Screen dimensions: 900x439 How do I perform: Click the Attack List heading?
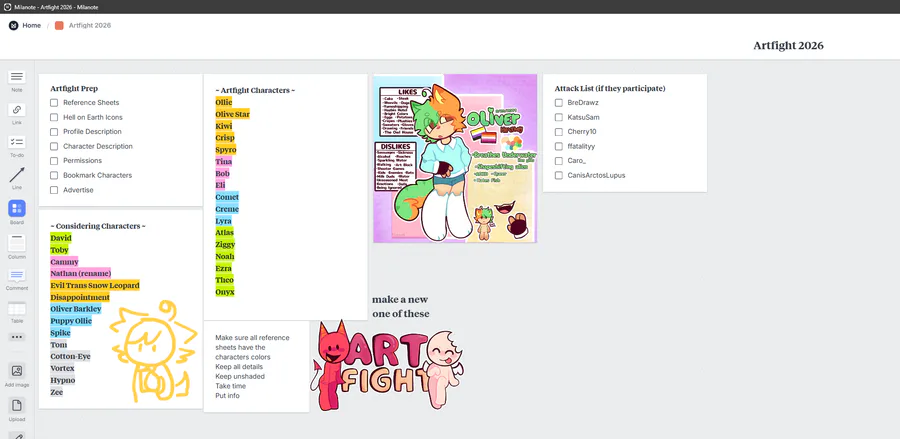click(610, 88)
